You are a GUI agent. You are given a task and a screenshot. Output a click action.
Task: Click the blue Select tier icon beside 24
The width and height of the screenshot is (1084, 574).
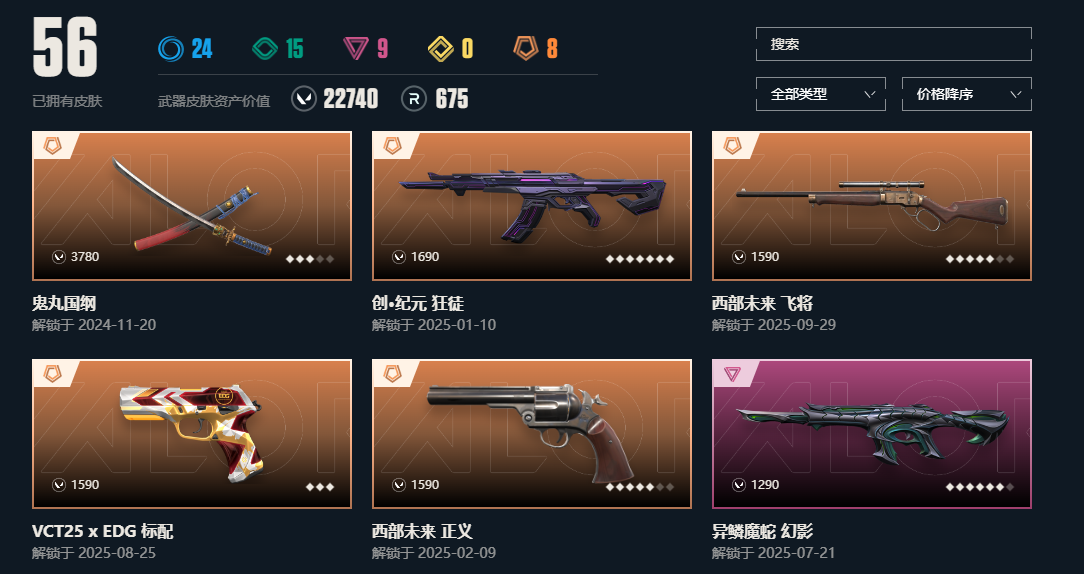pyautogui.click(x=171, y=49)
